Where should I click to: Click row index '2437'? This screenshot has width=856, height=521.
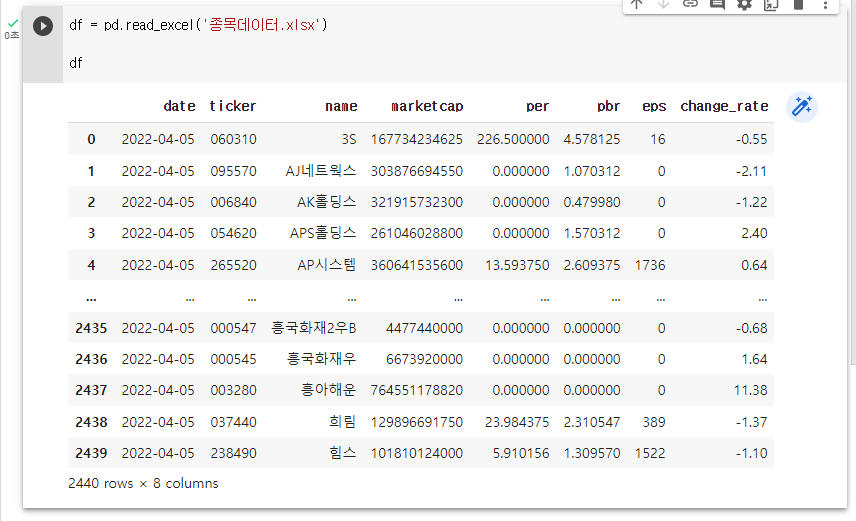(x=91, y=390)
